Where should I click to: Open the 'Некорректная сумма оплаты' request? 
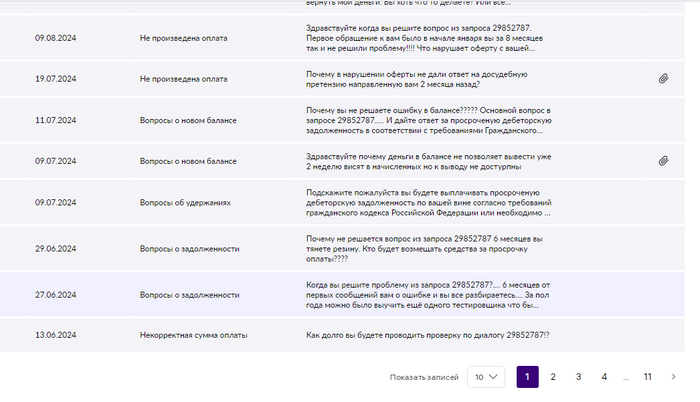[193, 335]
